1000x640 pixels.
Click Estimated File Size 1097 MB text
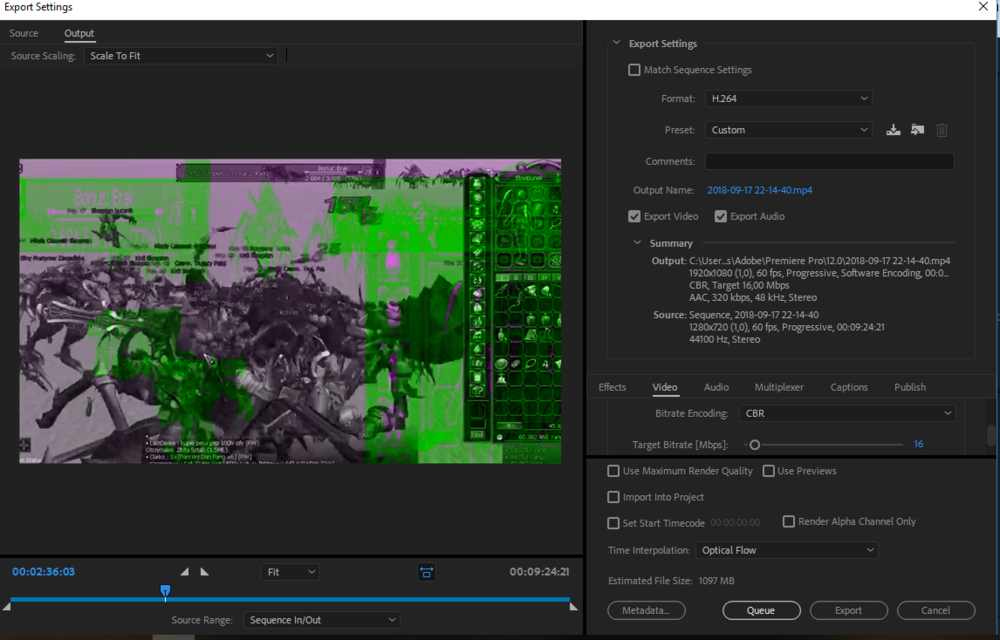[671, 581]
